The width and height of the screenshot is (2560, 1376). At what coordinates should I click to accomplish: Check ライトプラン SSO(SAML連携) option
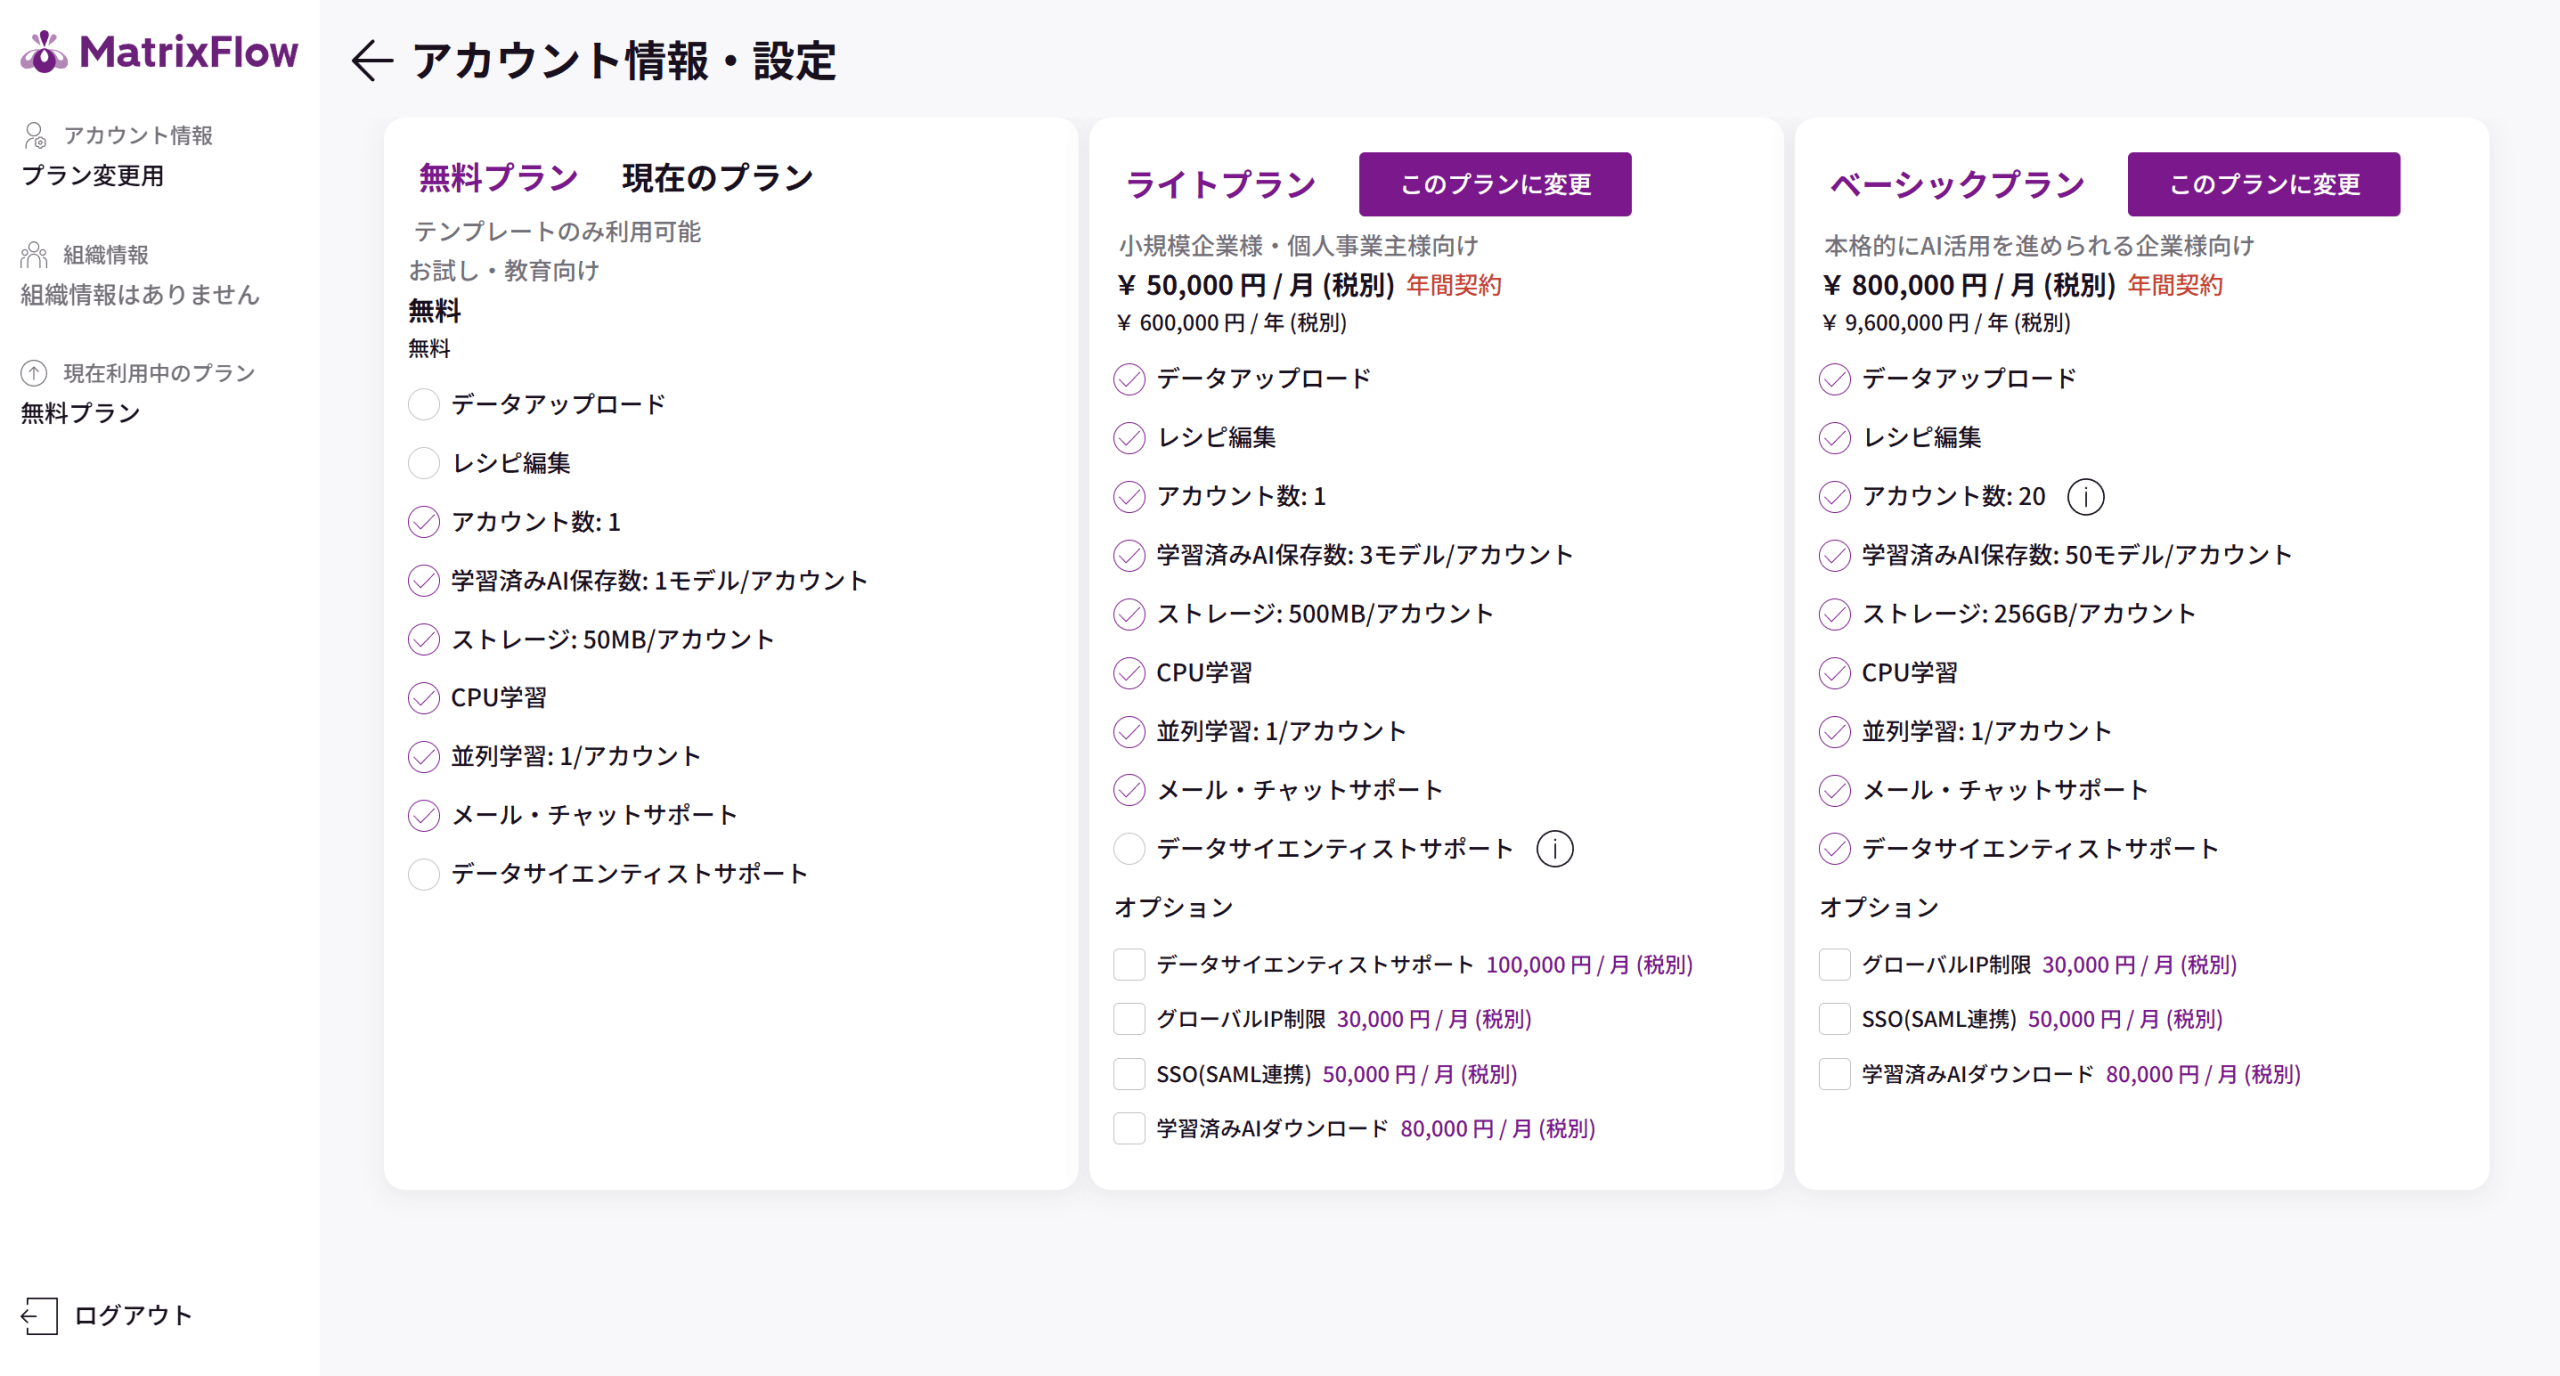(x=1129, y=1074)
